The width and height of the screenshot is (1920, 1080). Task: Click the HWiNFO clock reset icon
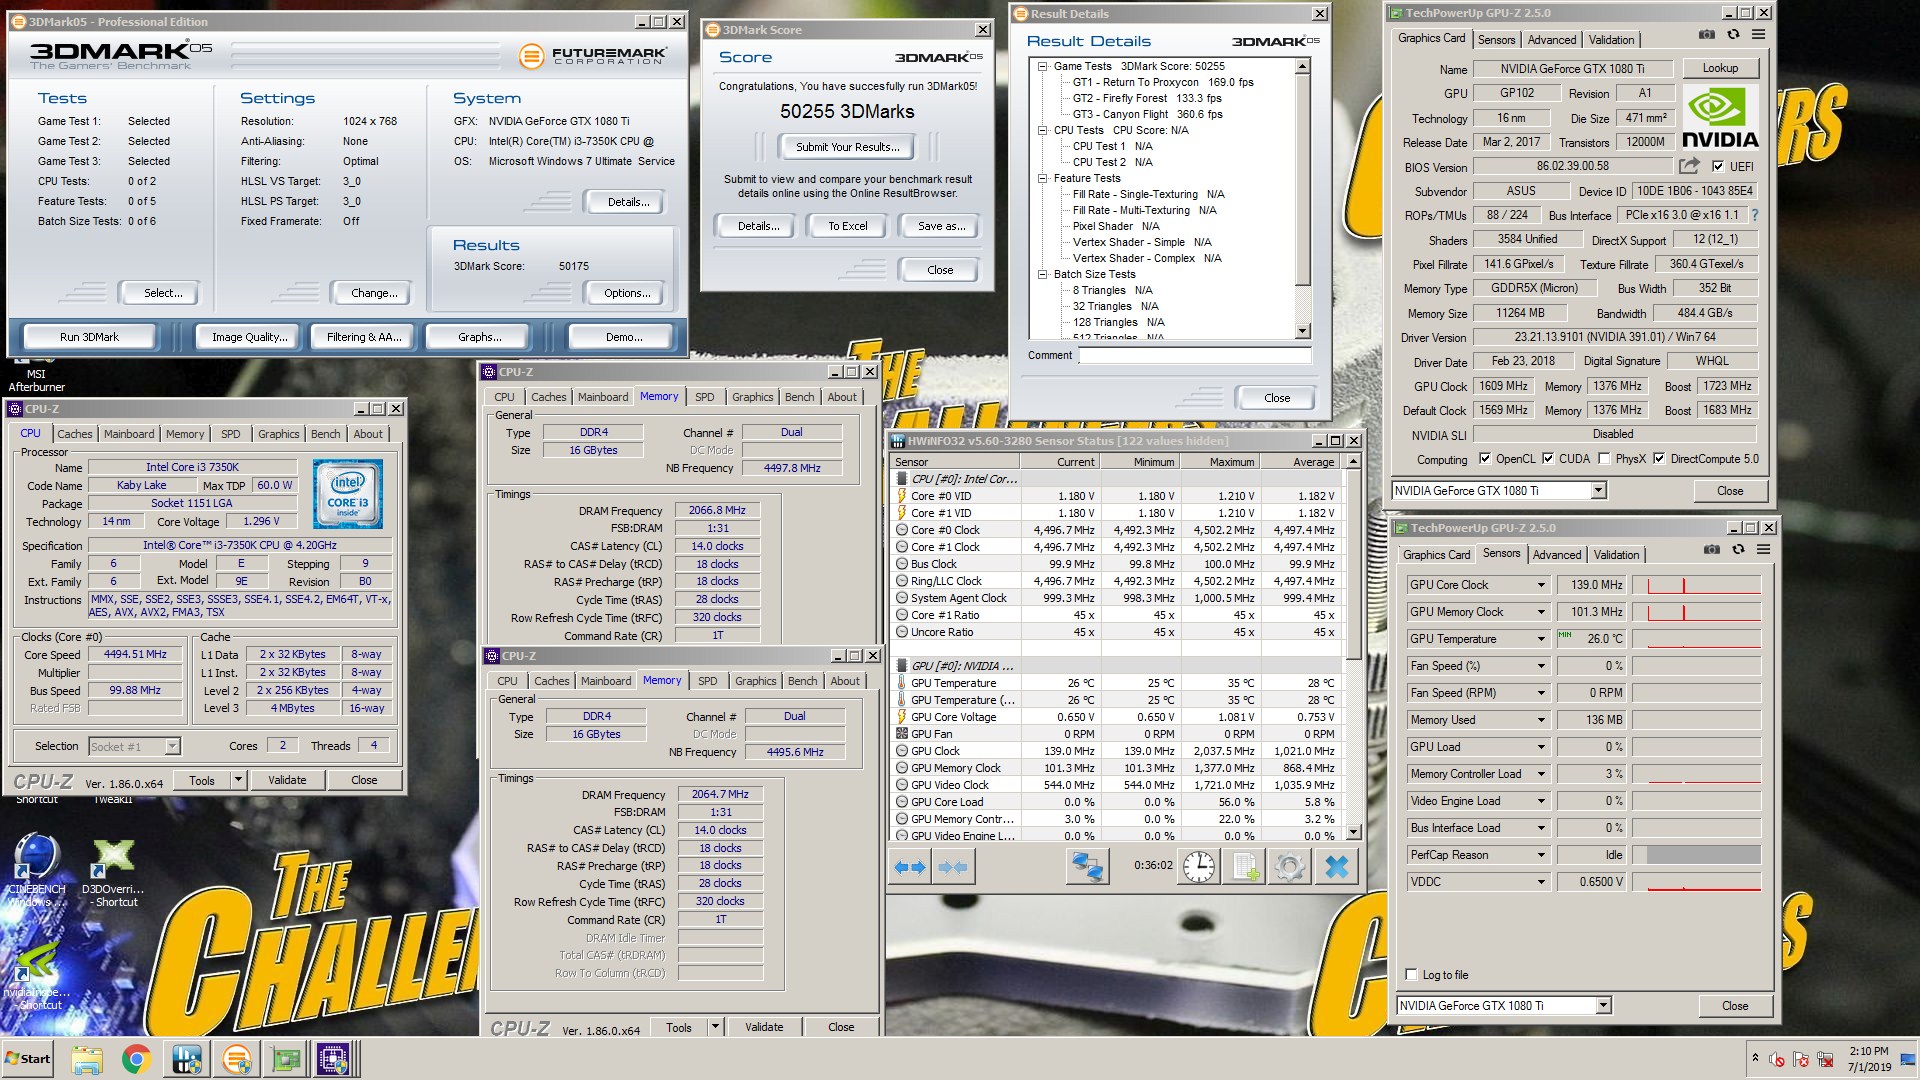click(x=1199, y=866)
